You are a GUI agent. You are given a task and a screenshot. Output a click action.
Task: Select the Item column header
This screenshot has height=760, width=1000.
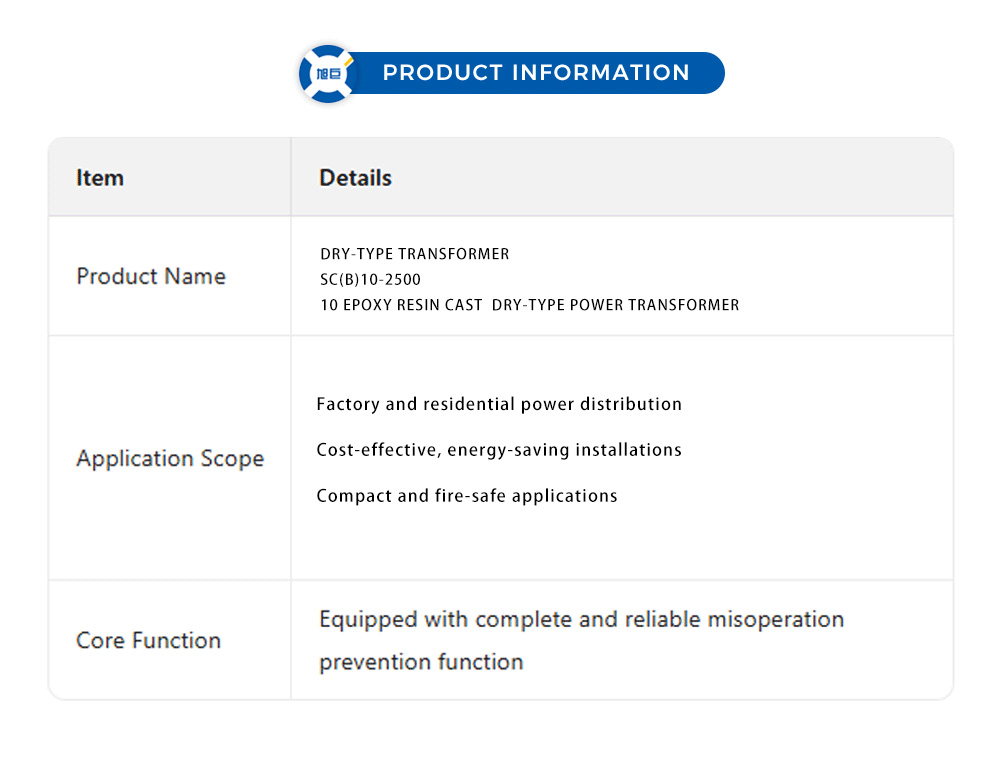pos(100,178)
